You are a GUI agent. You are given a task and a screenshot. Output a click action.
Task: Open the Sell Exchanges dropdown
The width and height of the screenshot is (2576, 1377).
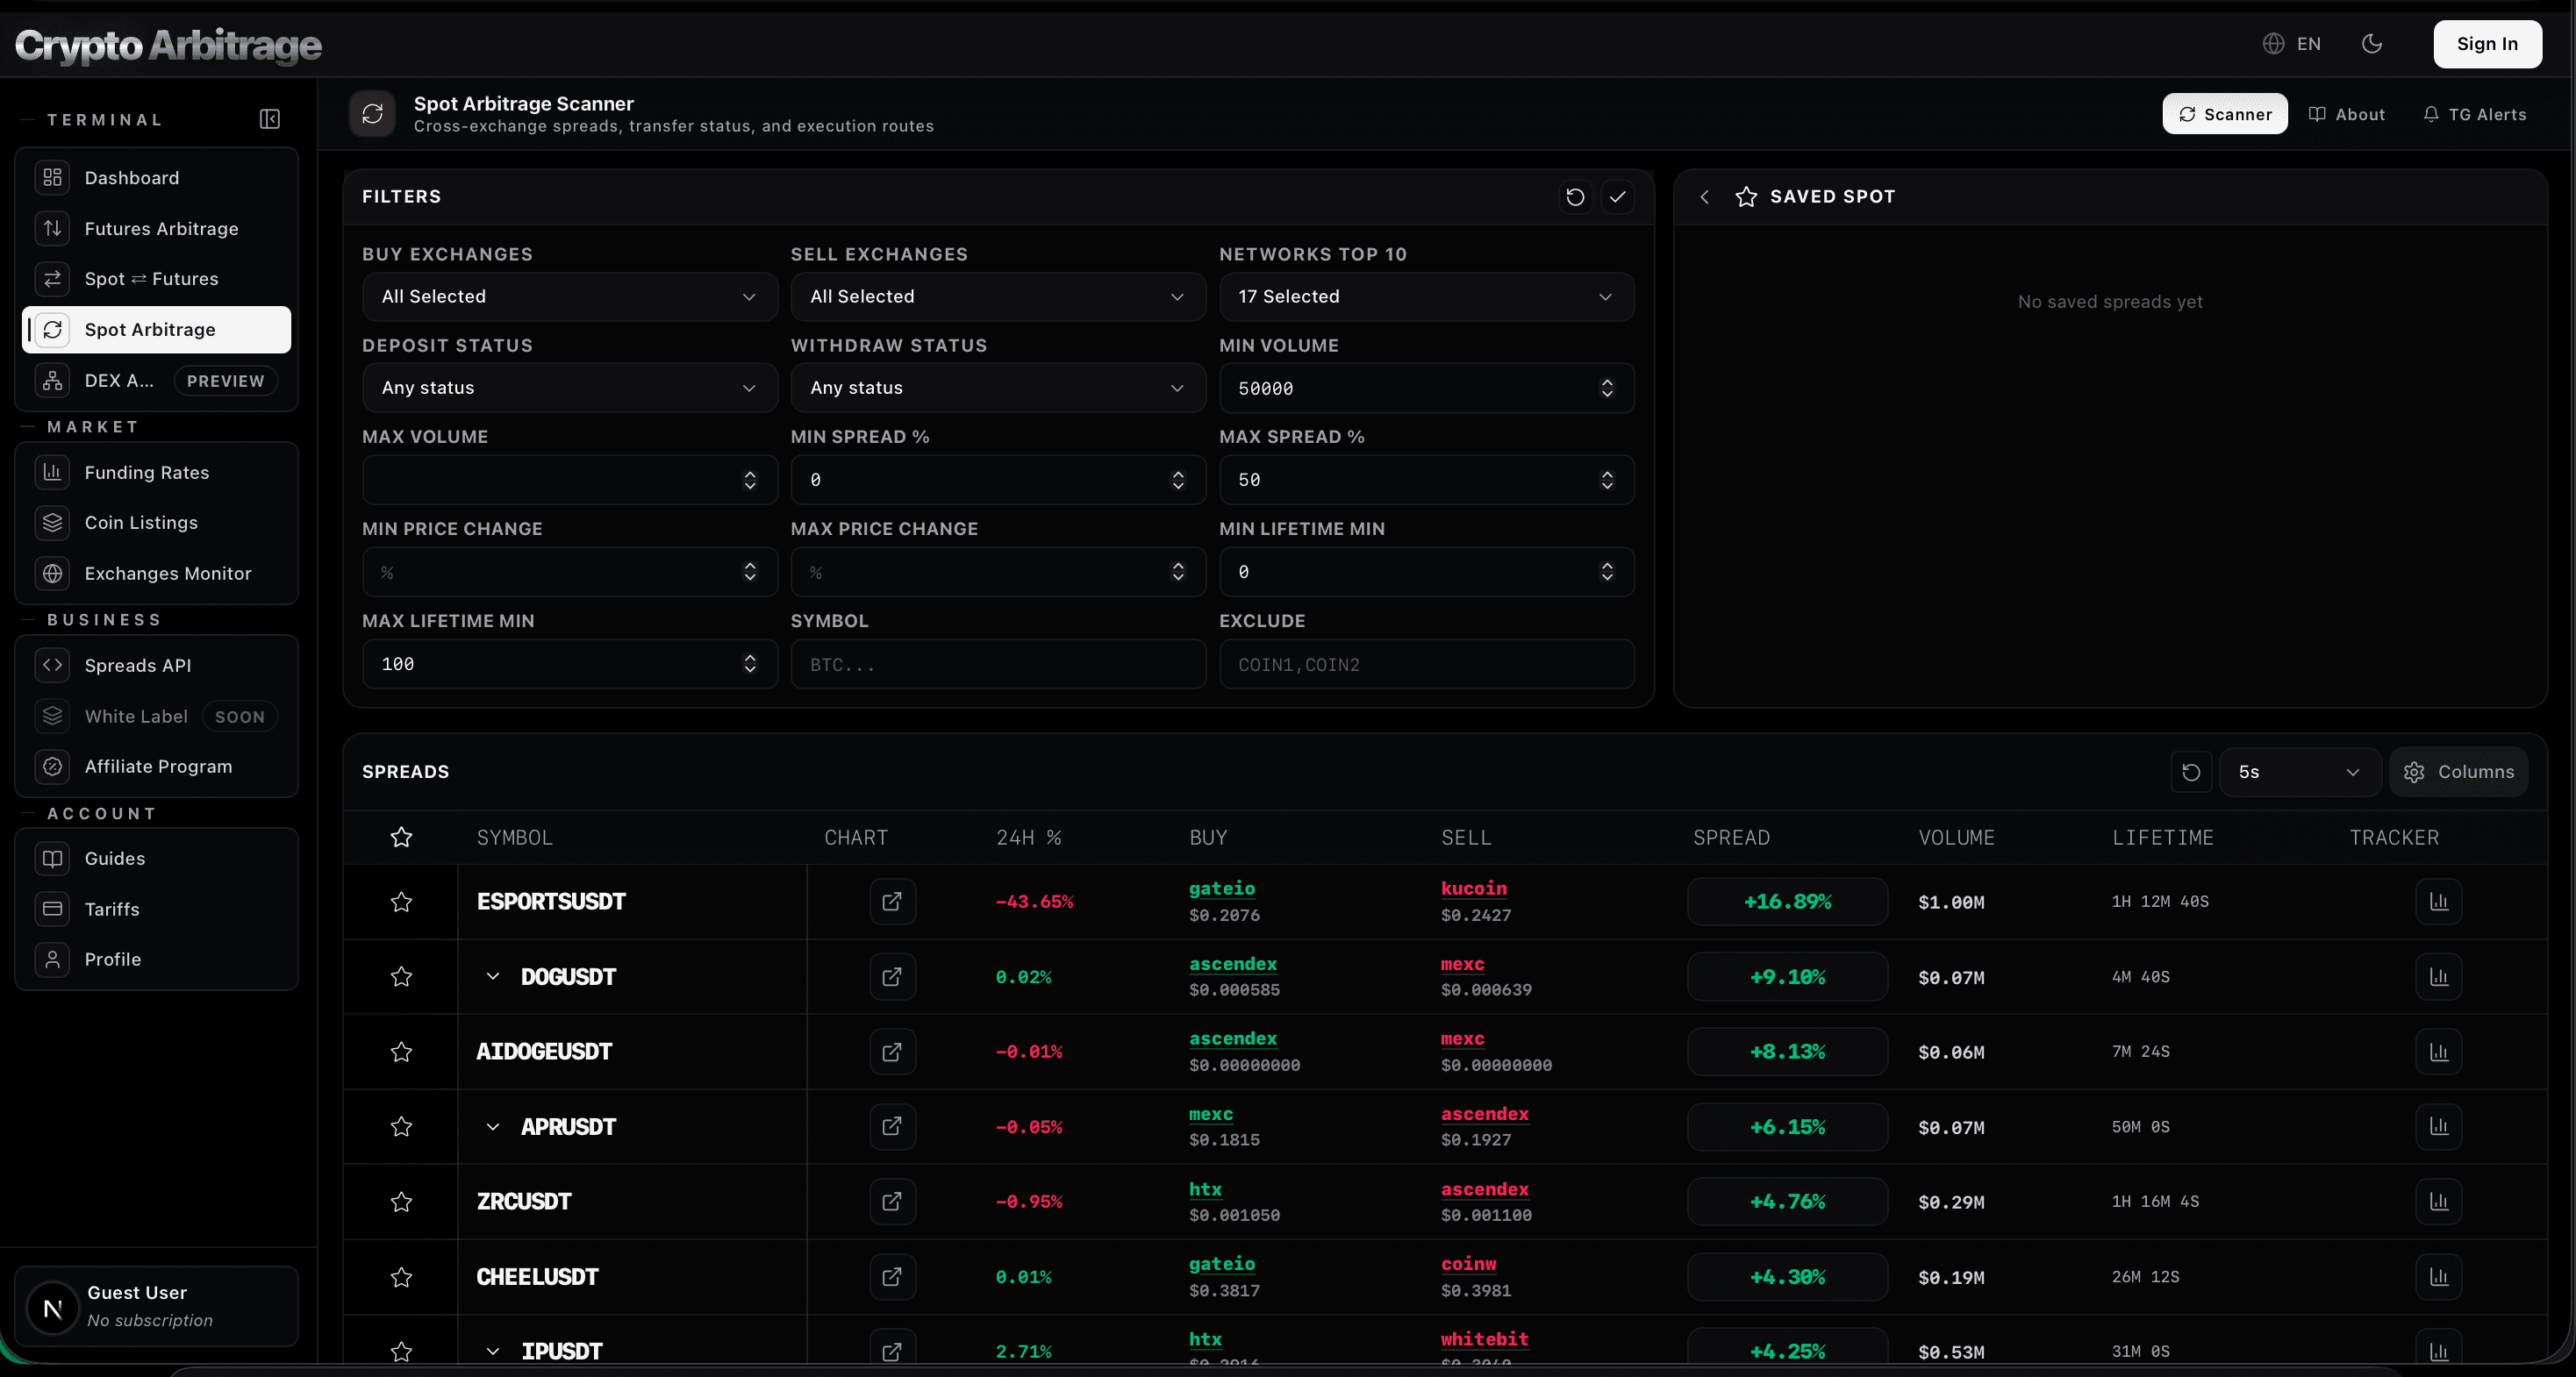coord(998,297)
